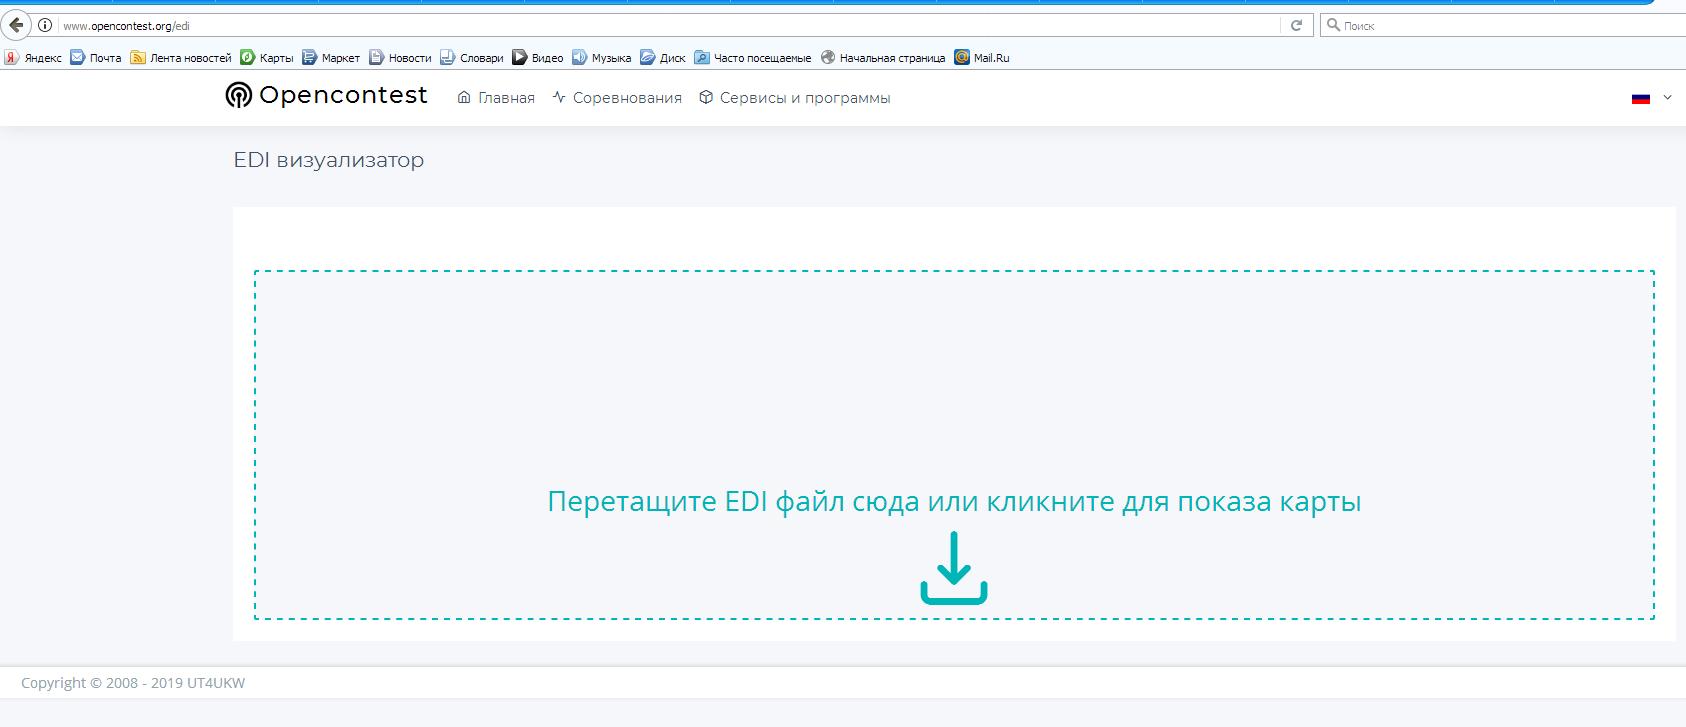Viewport: 1686px width, 727px height.
Task: Click the site information icon in address bar
Action: 45,25
